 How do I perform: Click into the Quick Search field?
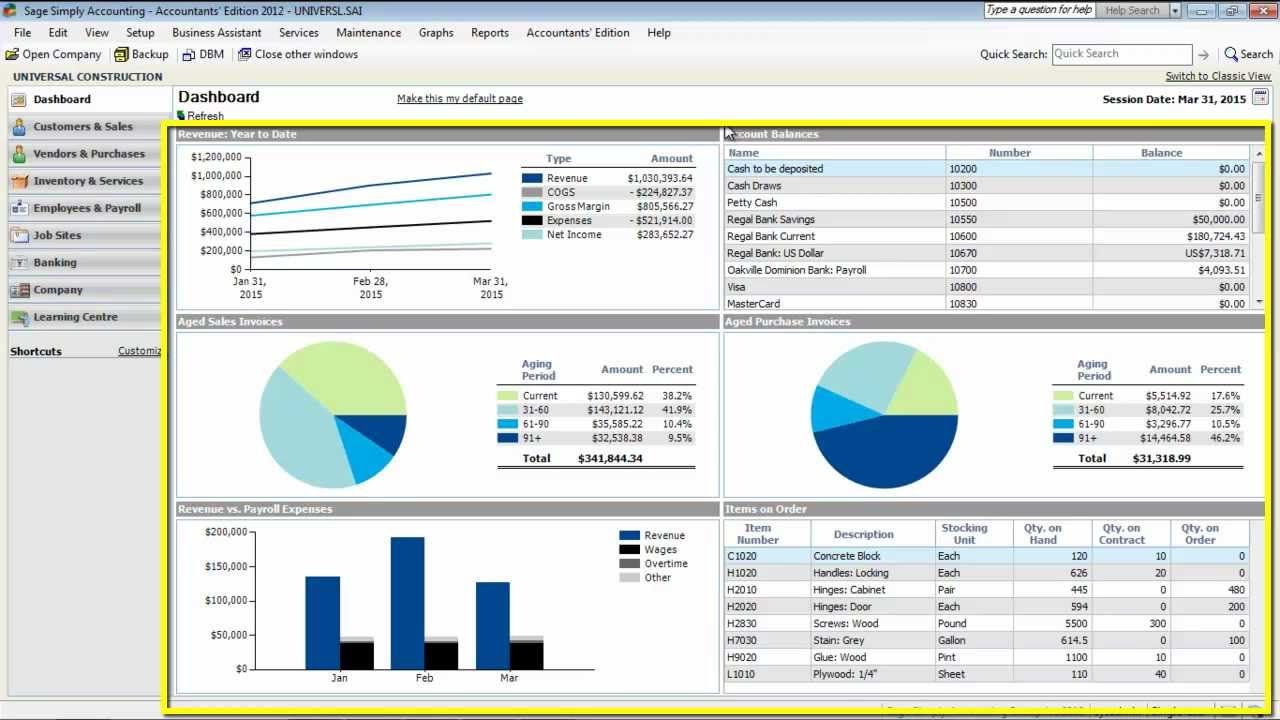(x=1121, y=54)
